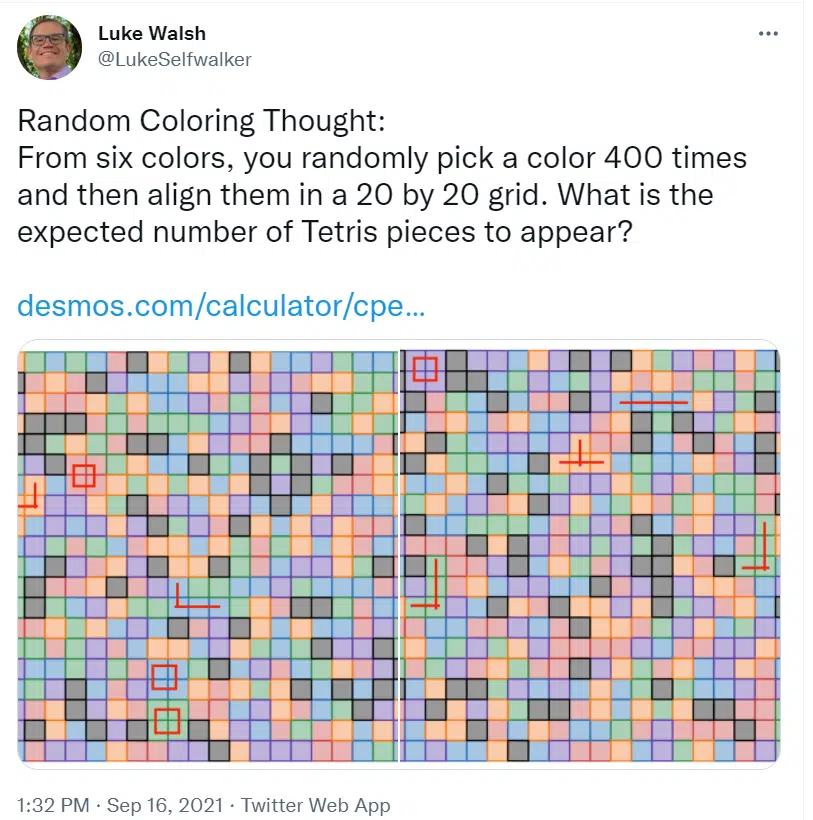Open the three-dot more options menu
Image resolution: width=813 pixels, height=820 pixels.
[x=768, y=33]
